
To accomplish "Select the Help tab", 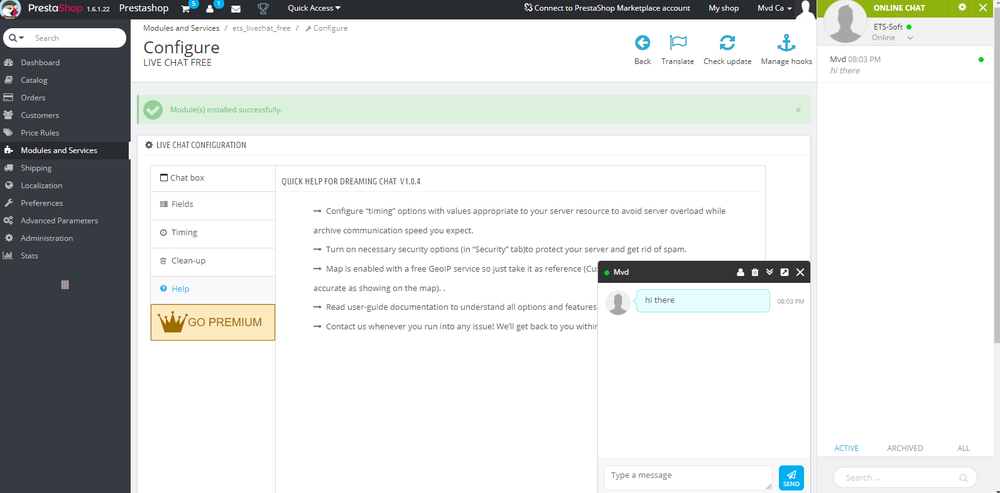I will [x=213, y=289].
